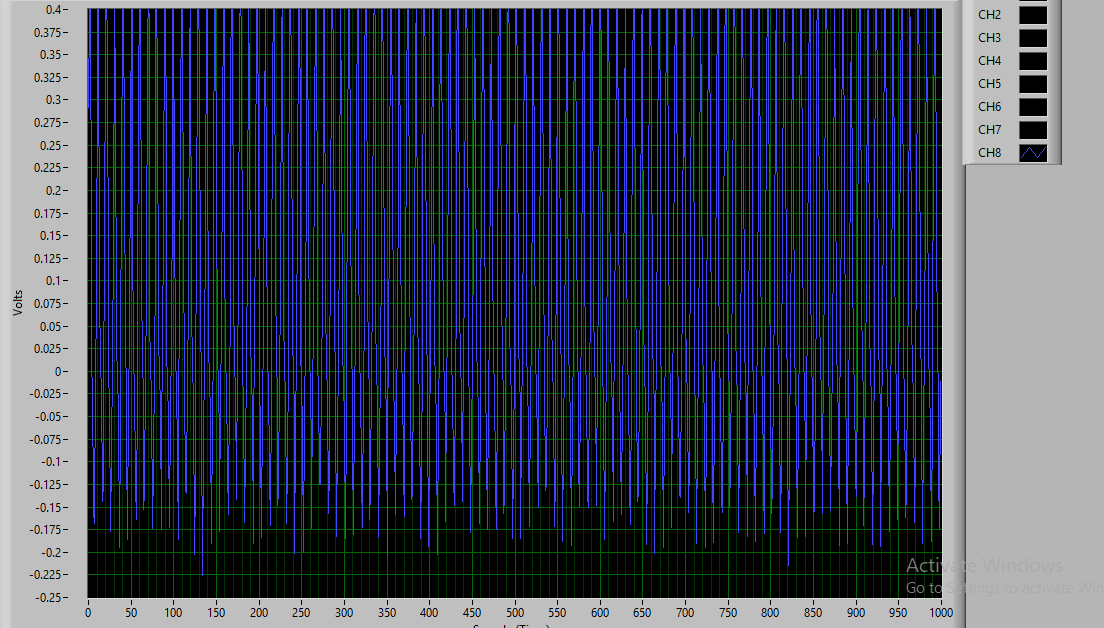Select the CH7 legend label

(989, 130)
